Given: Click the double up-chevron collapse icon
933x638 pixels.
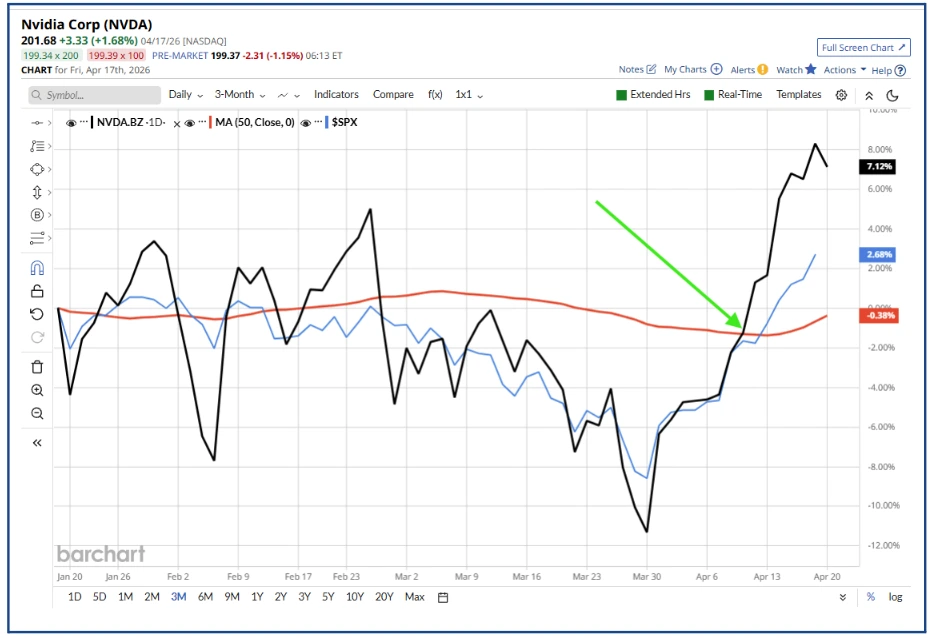Looking at the screenshot, I should [x=869, y=95].
